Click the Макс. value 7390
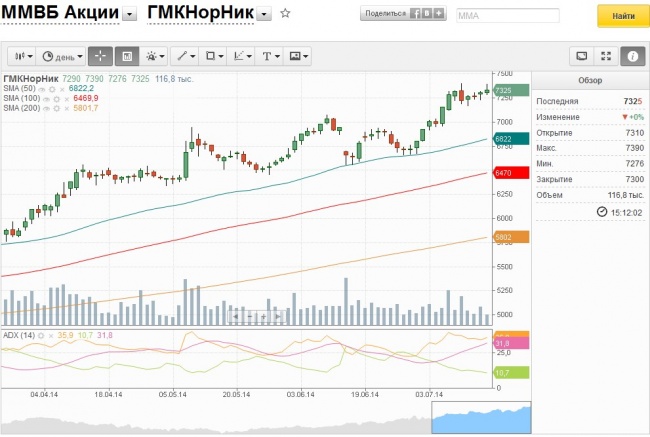 635,148
